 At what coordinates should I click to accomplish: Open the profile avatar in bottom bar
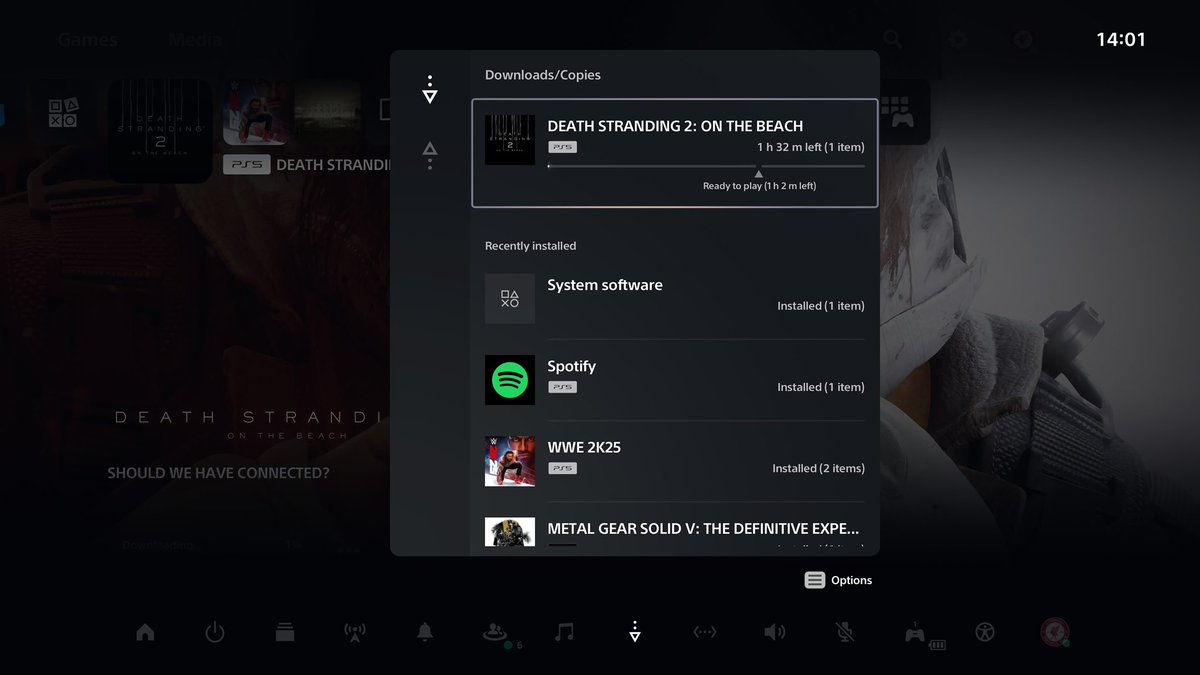click(1055, 632)
